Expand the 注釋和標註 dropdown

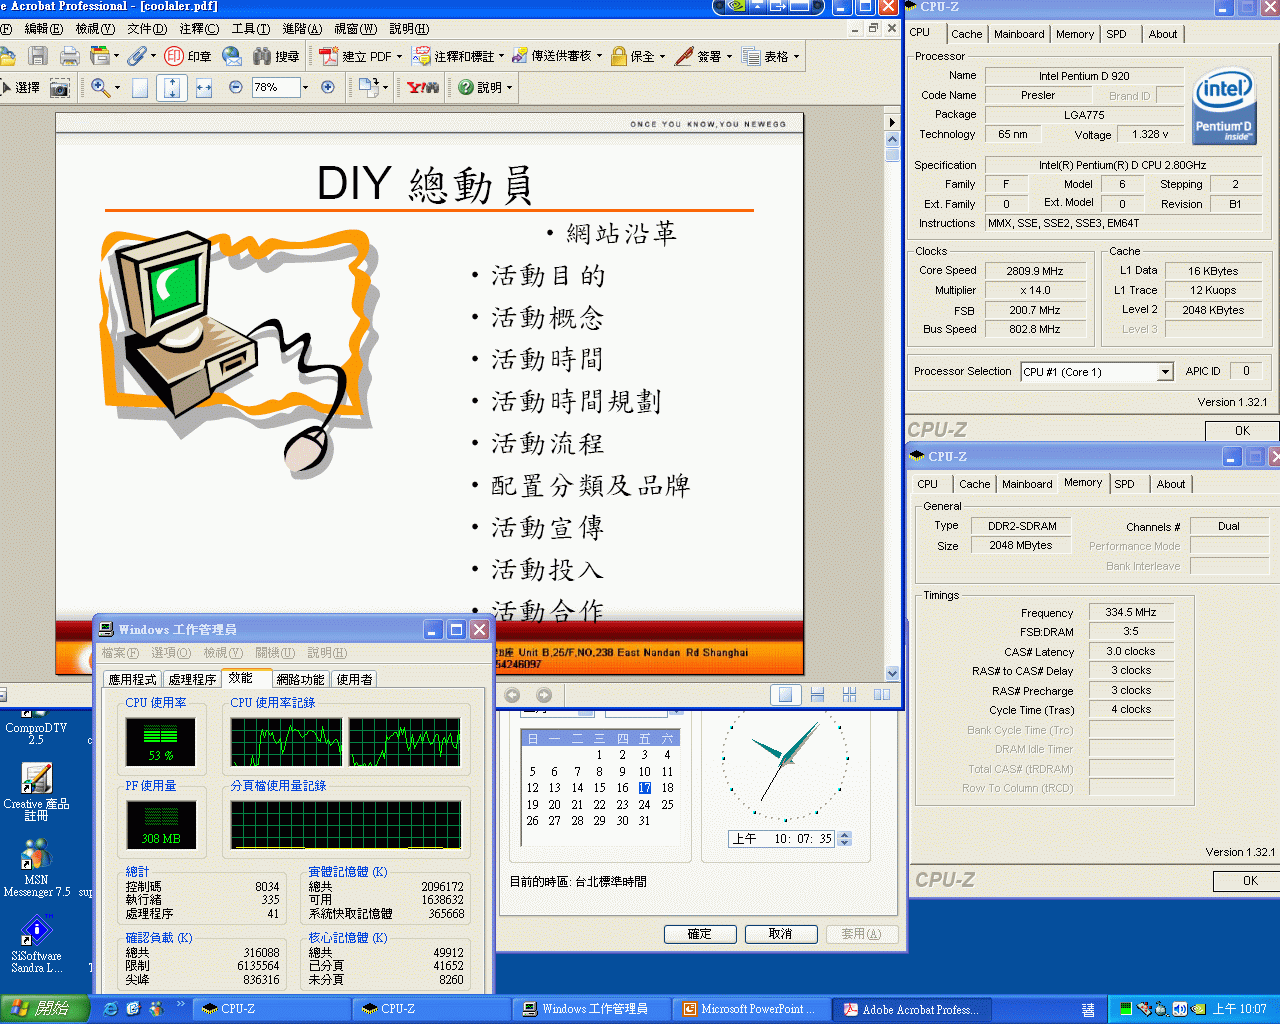503,57
